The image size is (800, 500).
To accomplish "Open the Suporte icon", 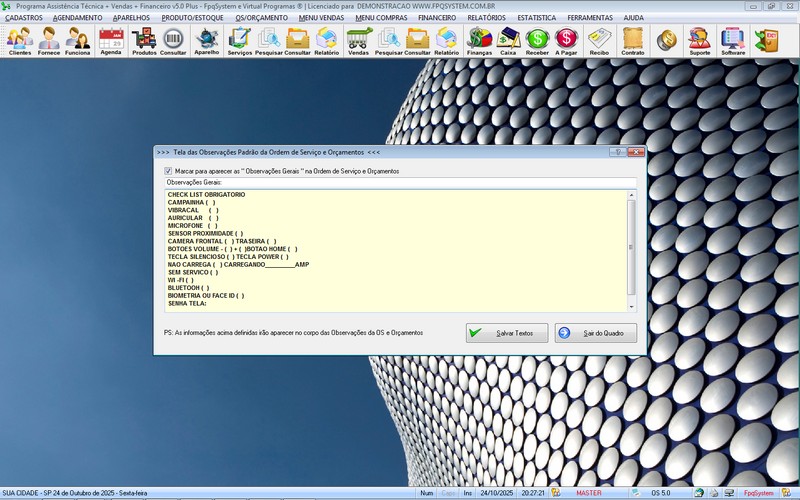I will coord(699,41).
